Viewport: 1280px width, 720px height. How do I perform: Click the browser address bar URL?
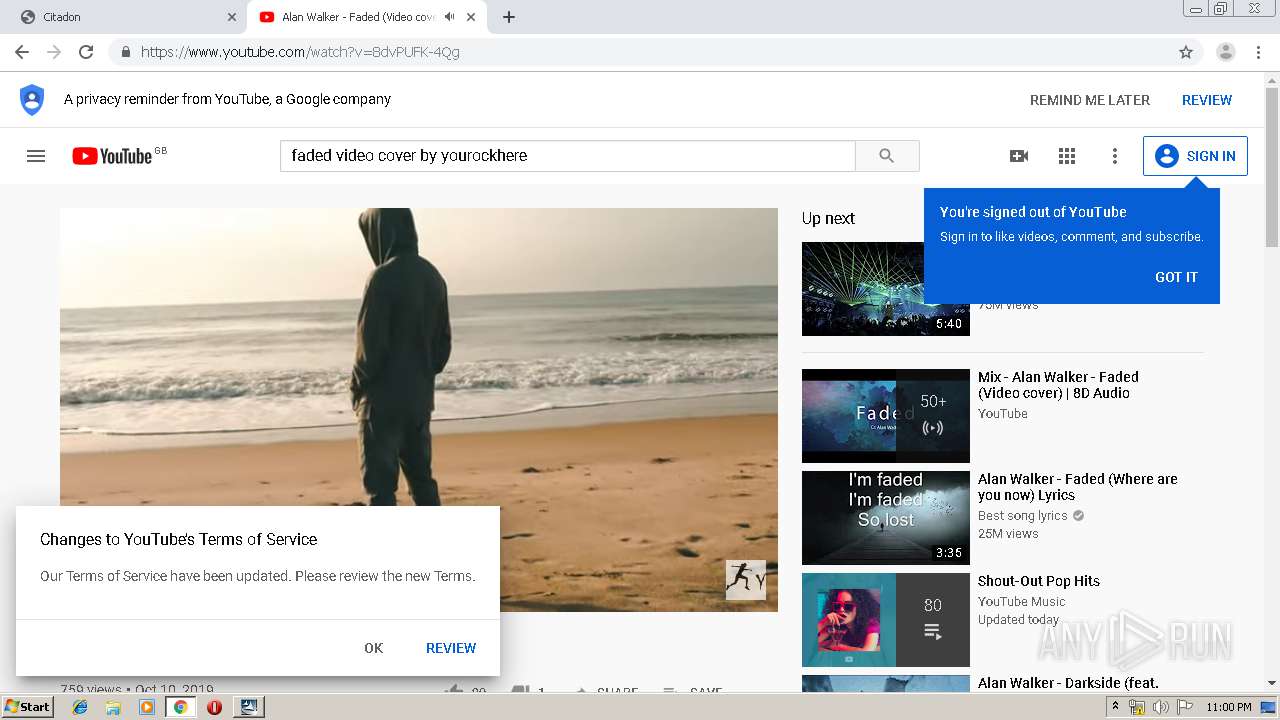click(x=300, y=52)
